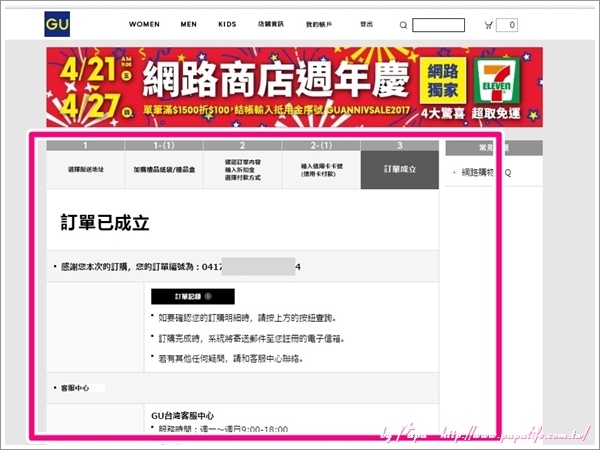Open the 網路商店週年慶 anniversary banner

[294, 87]
